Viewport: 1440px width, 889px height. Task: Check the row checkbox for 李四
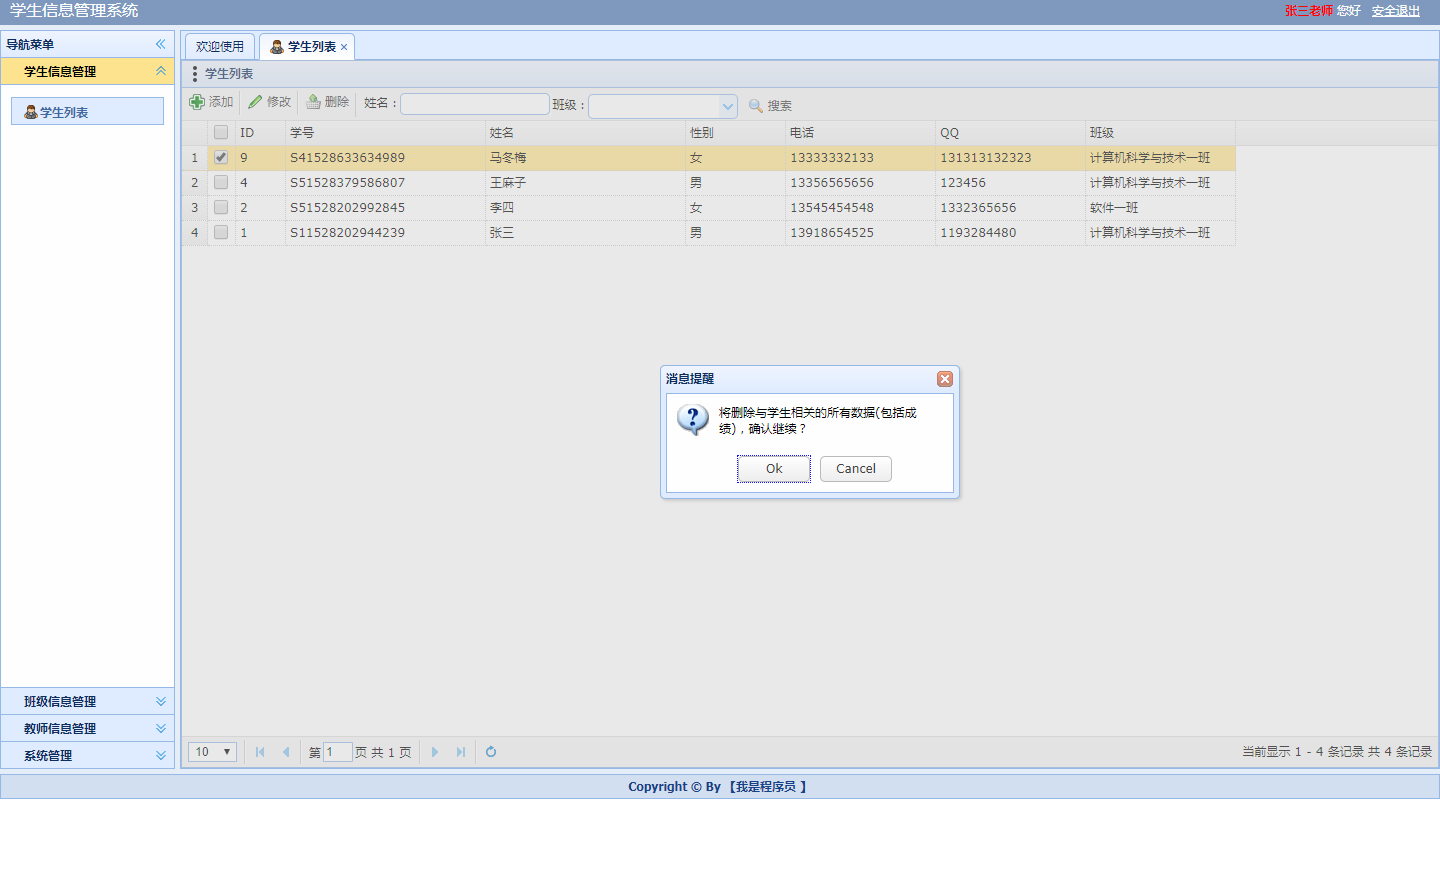point(221,207)
